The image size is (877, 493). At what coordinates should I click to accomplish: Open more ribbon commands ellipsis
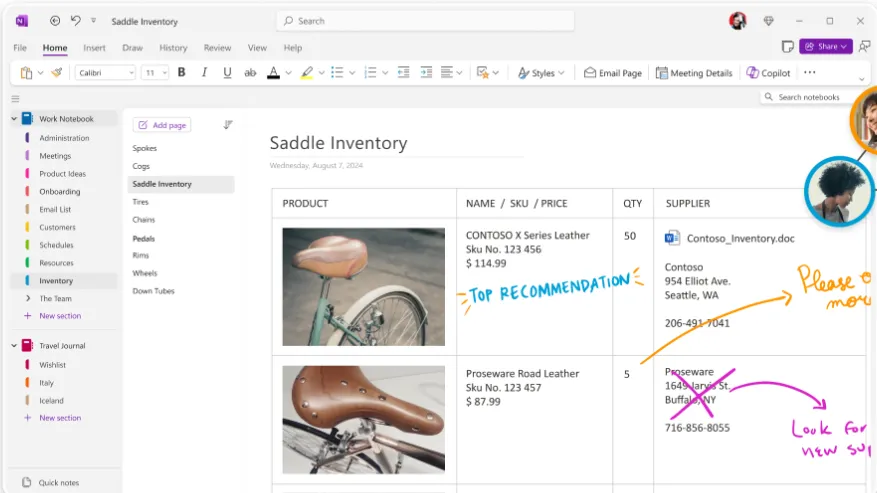point(809,72)
